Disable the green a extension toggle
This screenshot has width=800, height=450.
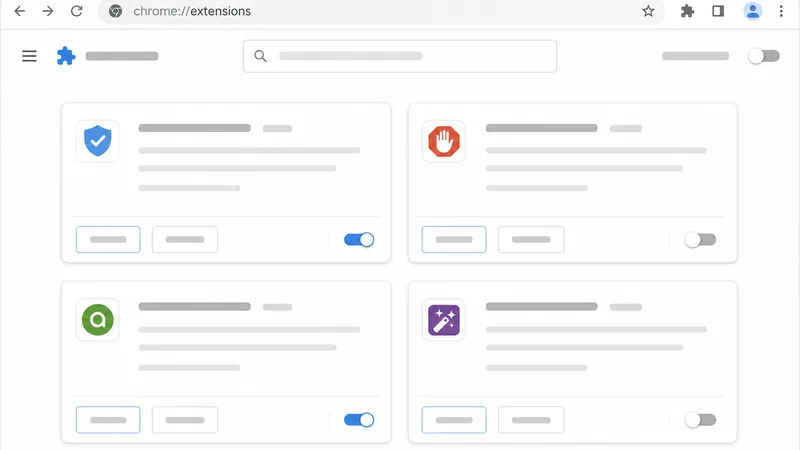pyautogui.click(x=359, y=420)
